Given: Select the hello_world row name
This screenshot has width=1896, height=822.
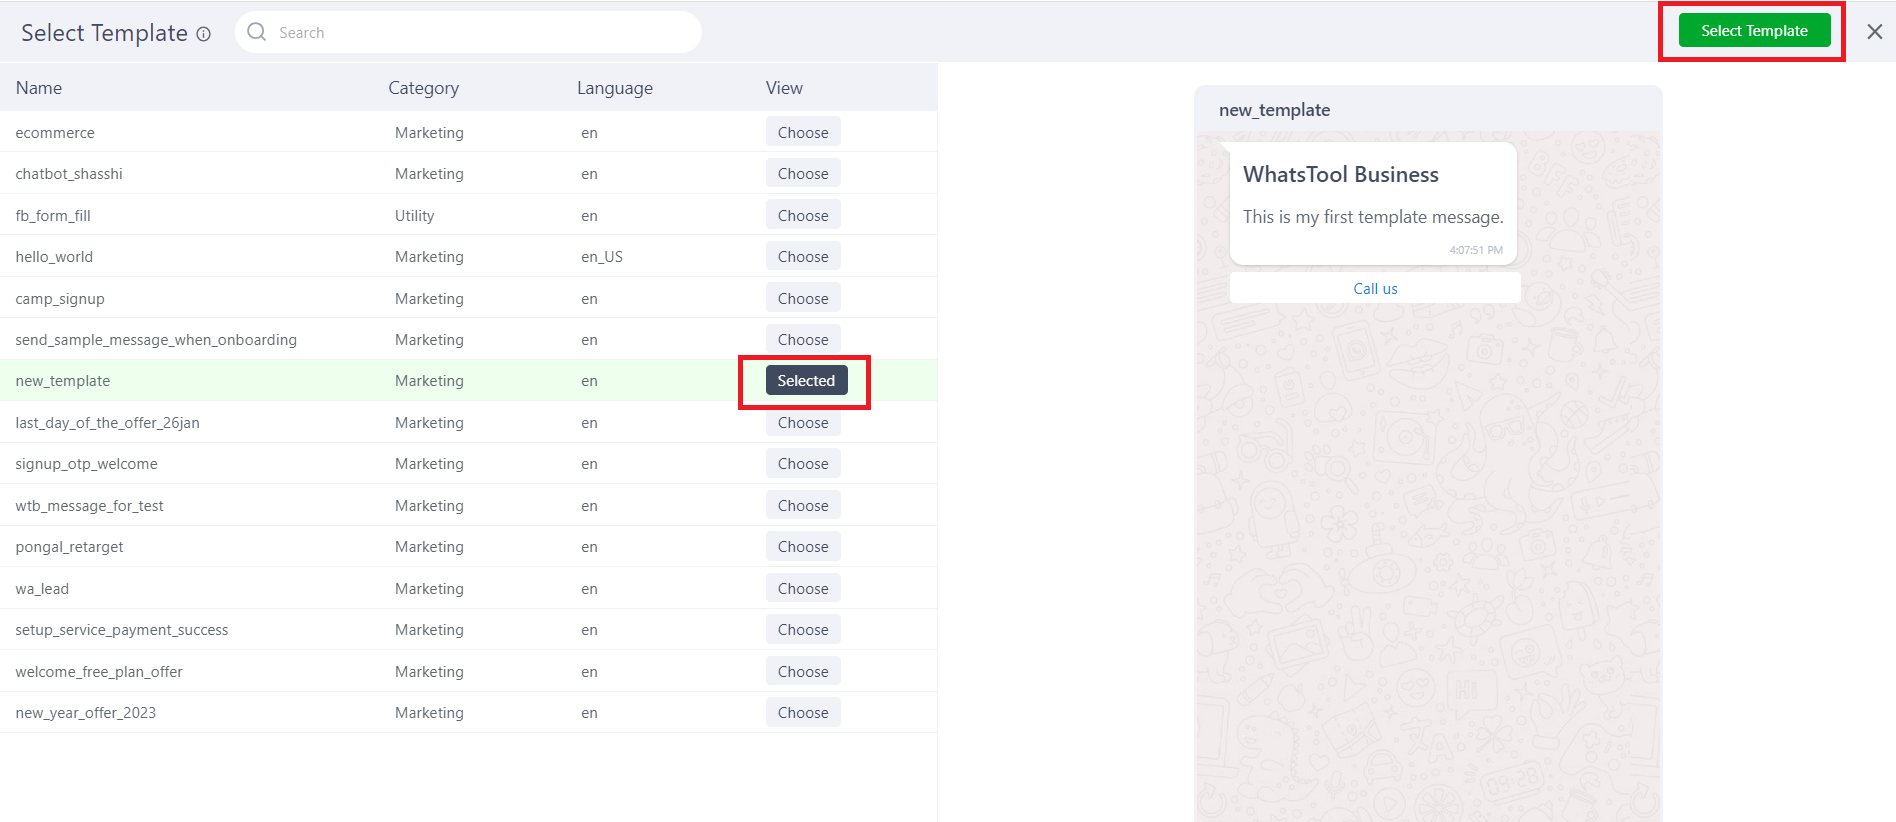Looking at the screenshot, I should click(x=54, y=256).
